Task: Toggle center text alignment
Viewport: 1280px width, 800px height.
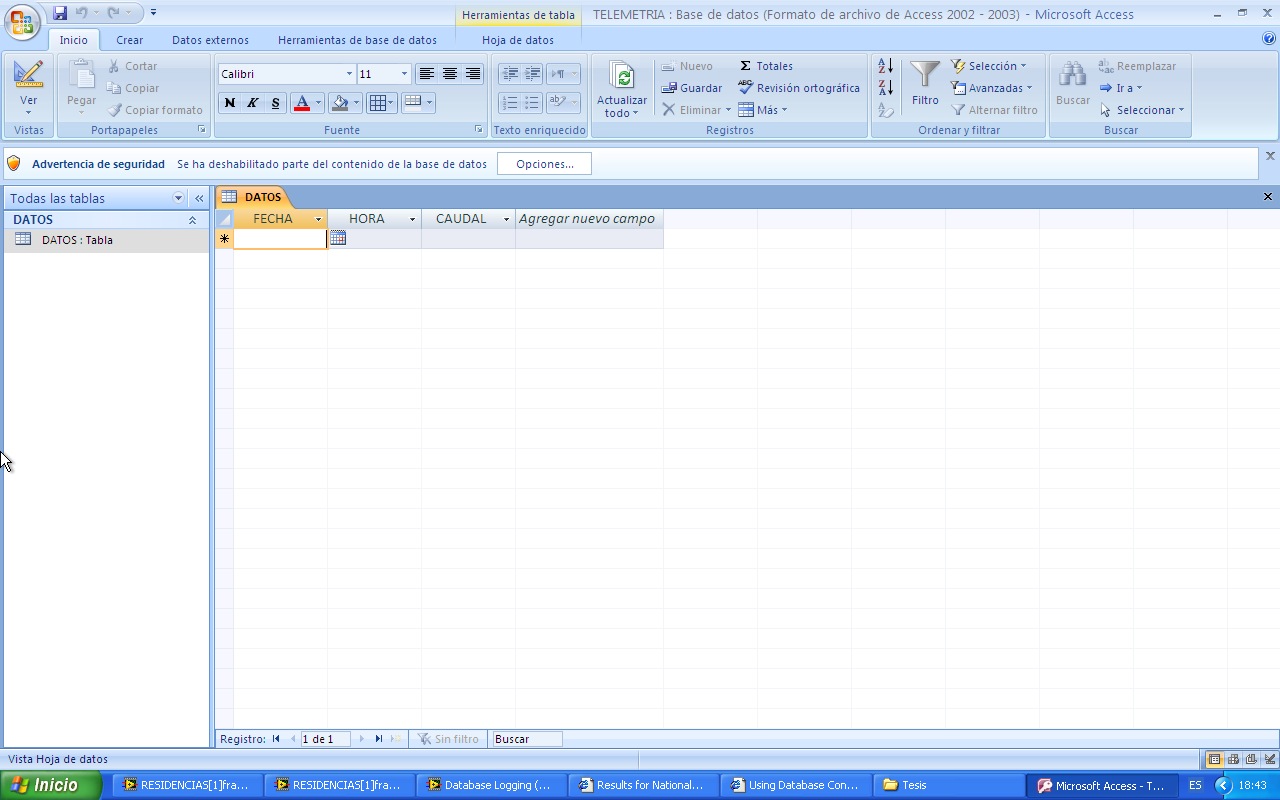Action: click(x=449, y=73)
